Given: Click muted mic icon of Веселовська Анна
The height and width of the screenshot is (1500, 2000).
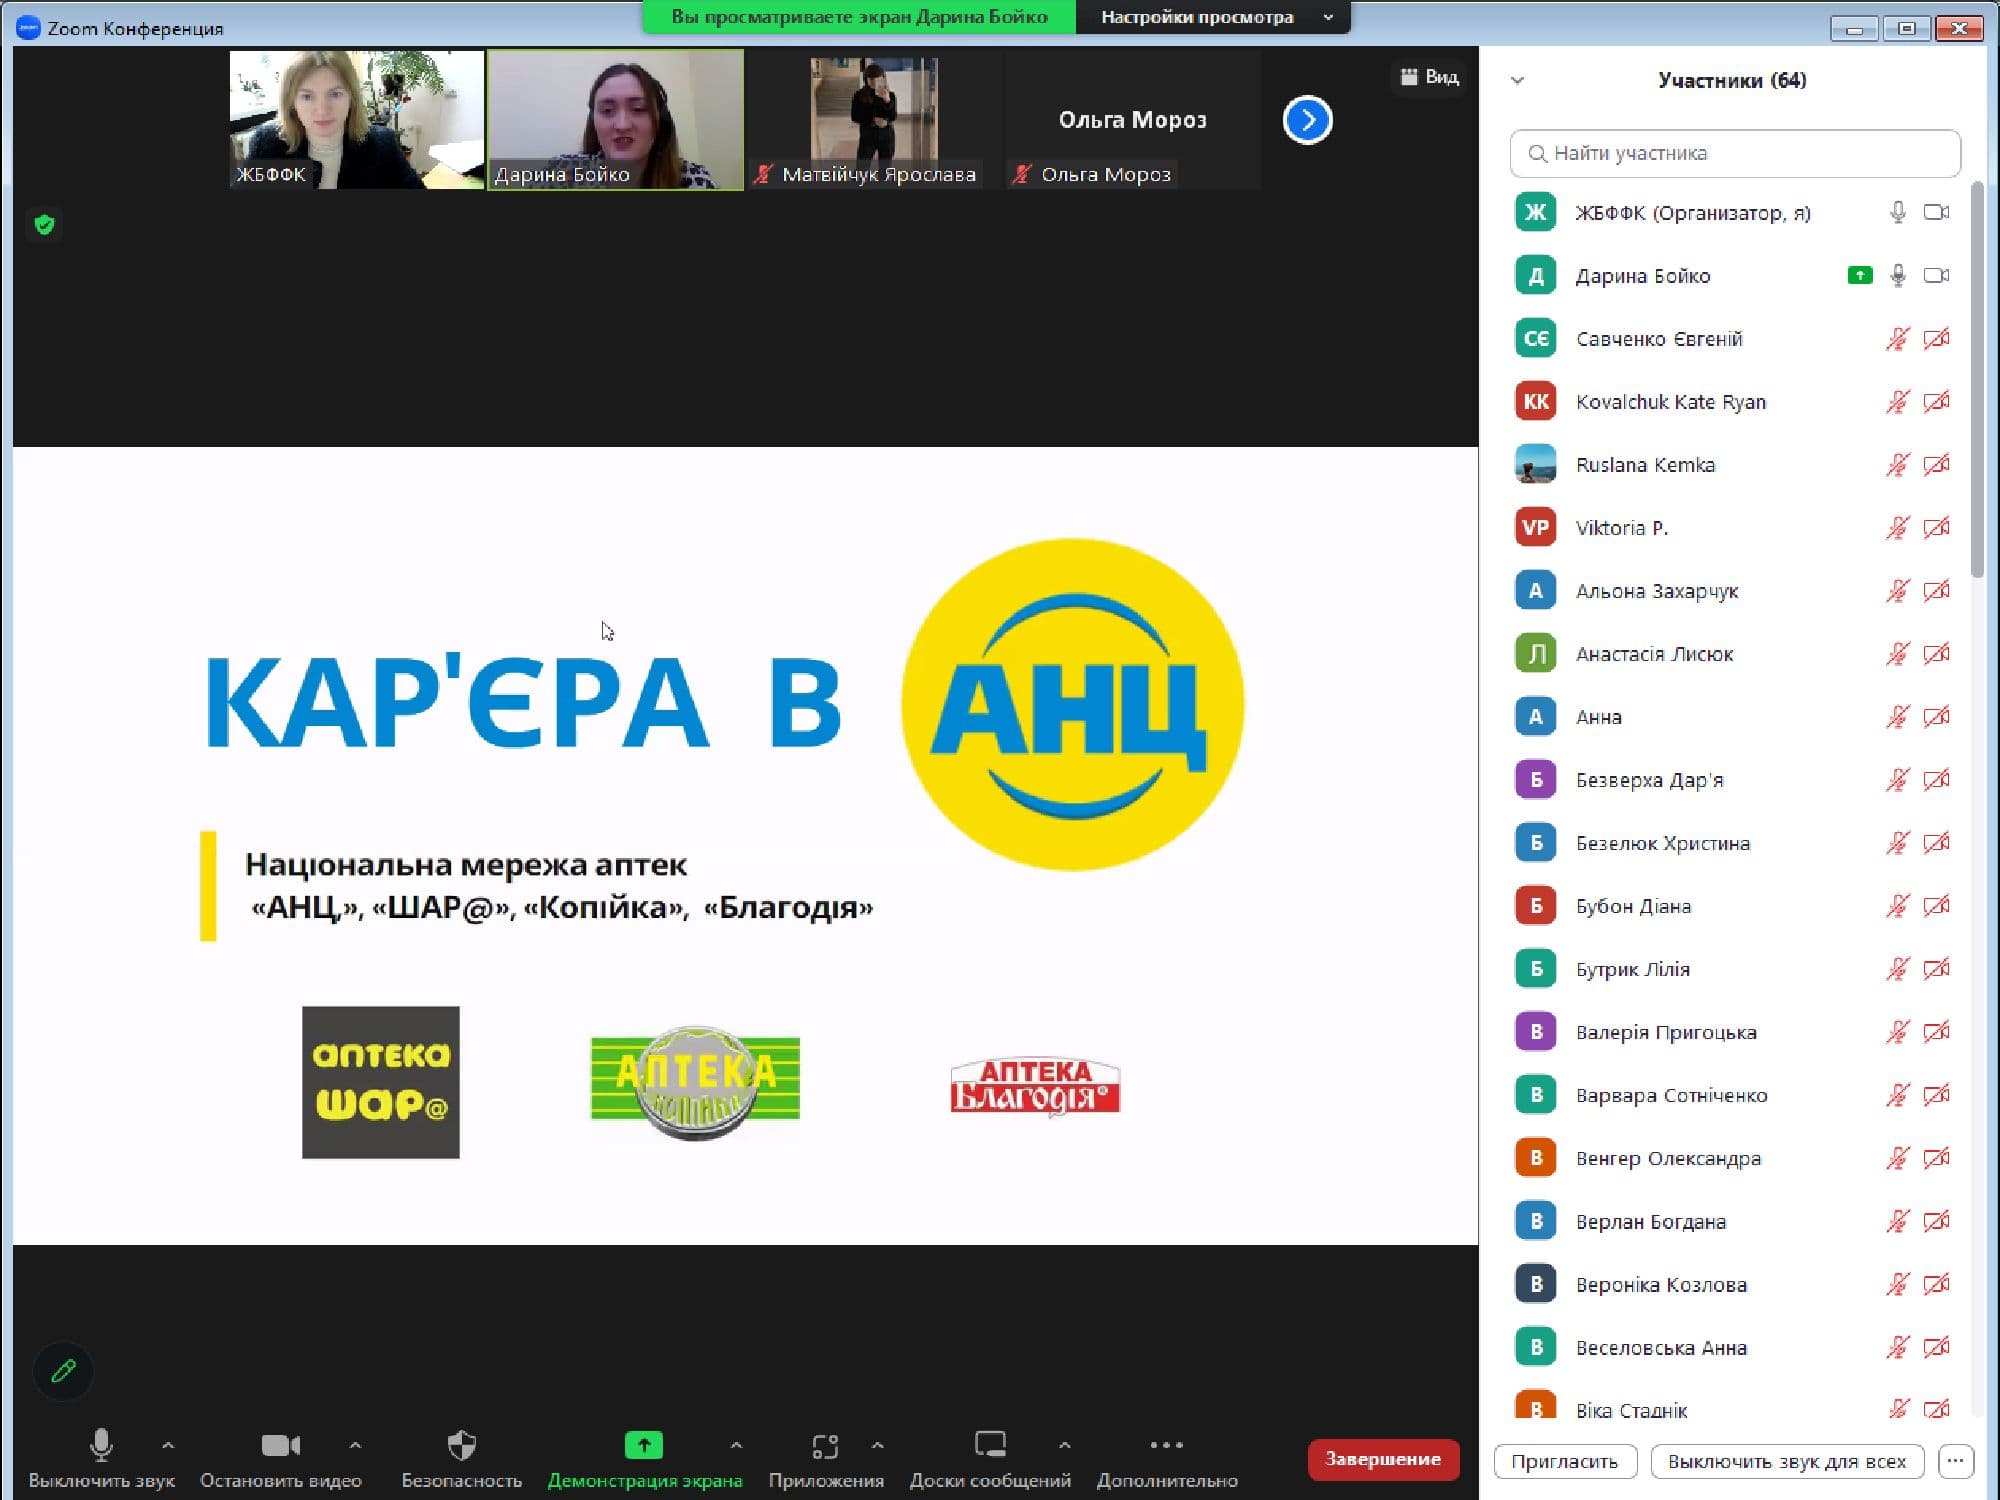Looking at the screenshot, I should tap(1897, 1347).
